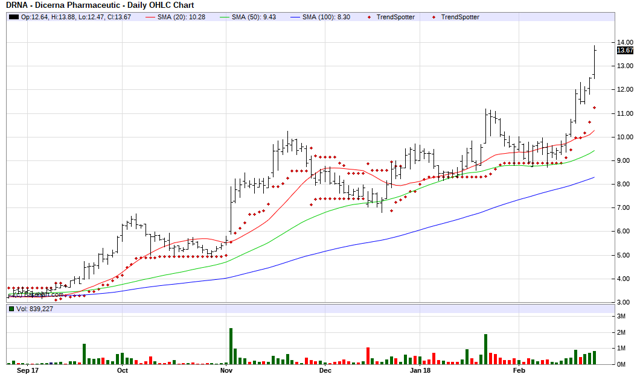Click the 13.00 price axis label
640x389 pixels.
[625, 66]
